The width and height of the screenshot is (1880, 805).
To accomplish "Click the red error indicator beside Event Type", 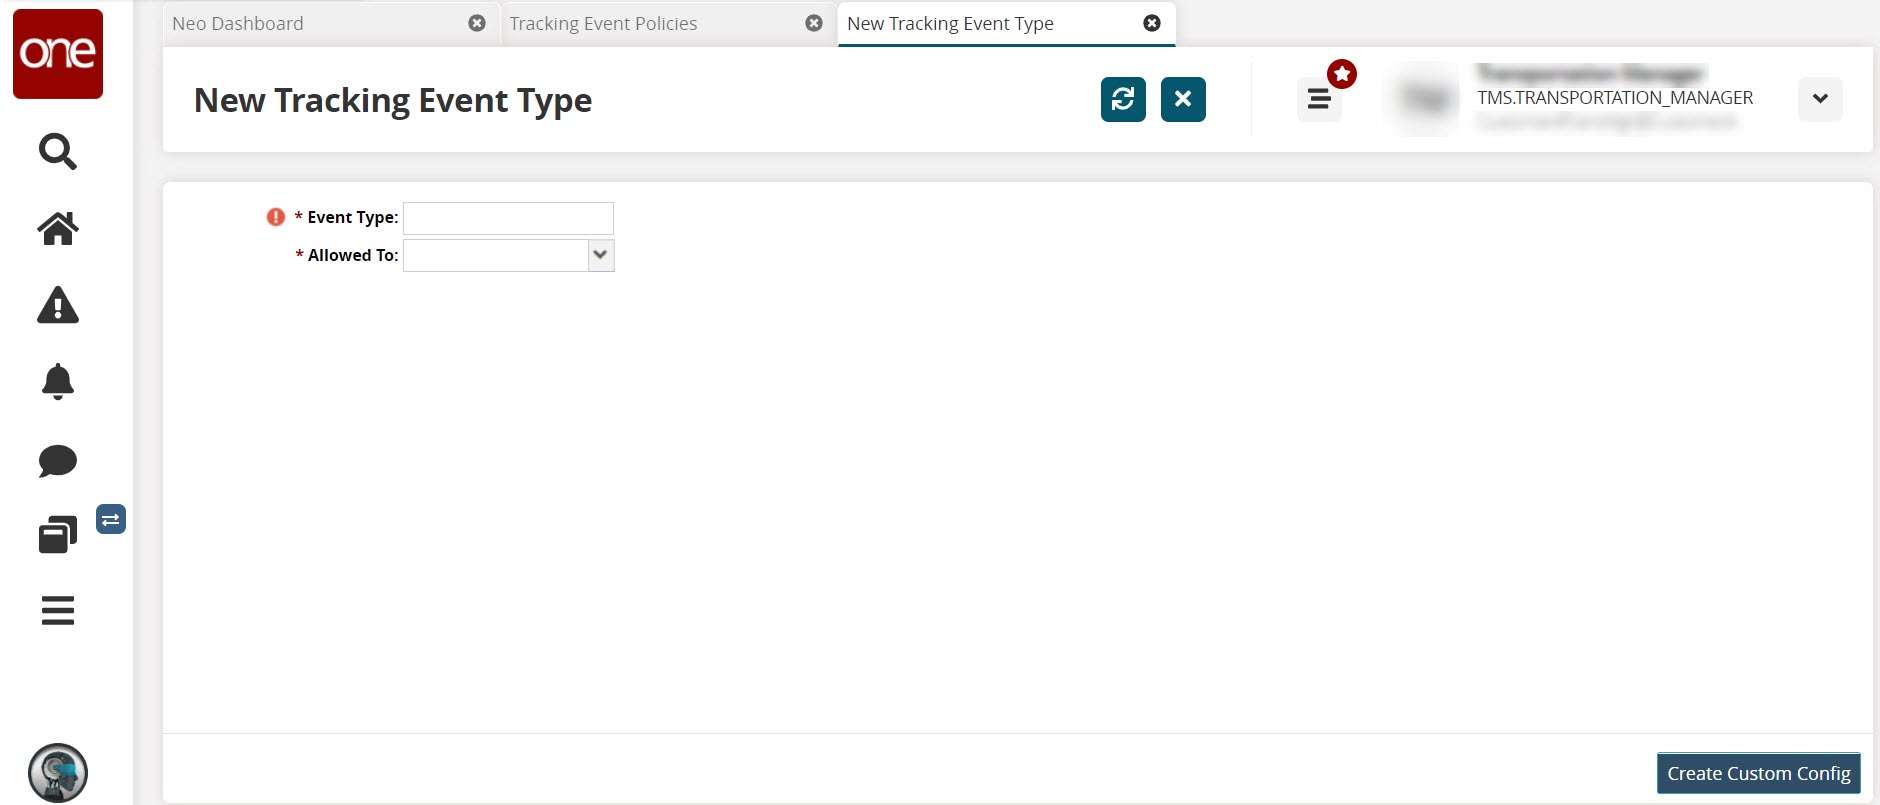I will (x=276, y=217).
